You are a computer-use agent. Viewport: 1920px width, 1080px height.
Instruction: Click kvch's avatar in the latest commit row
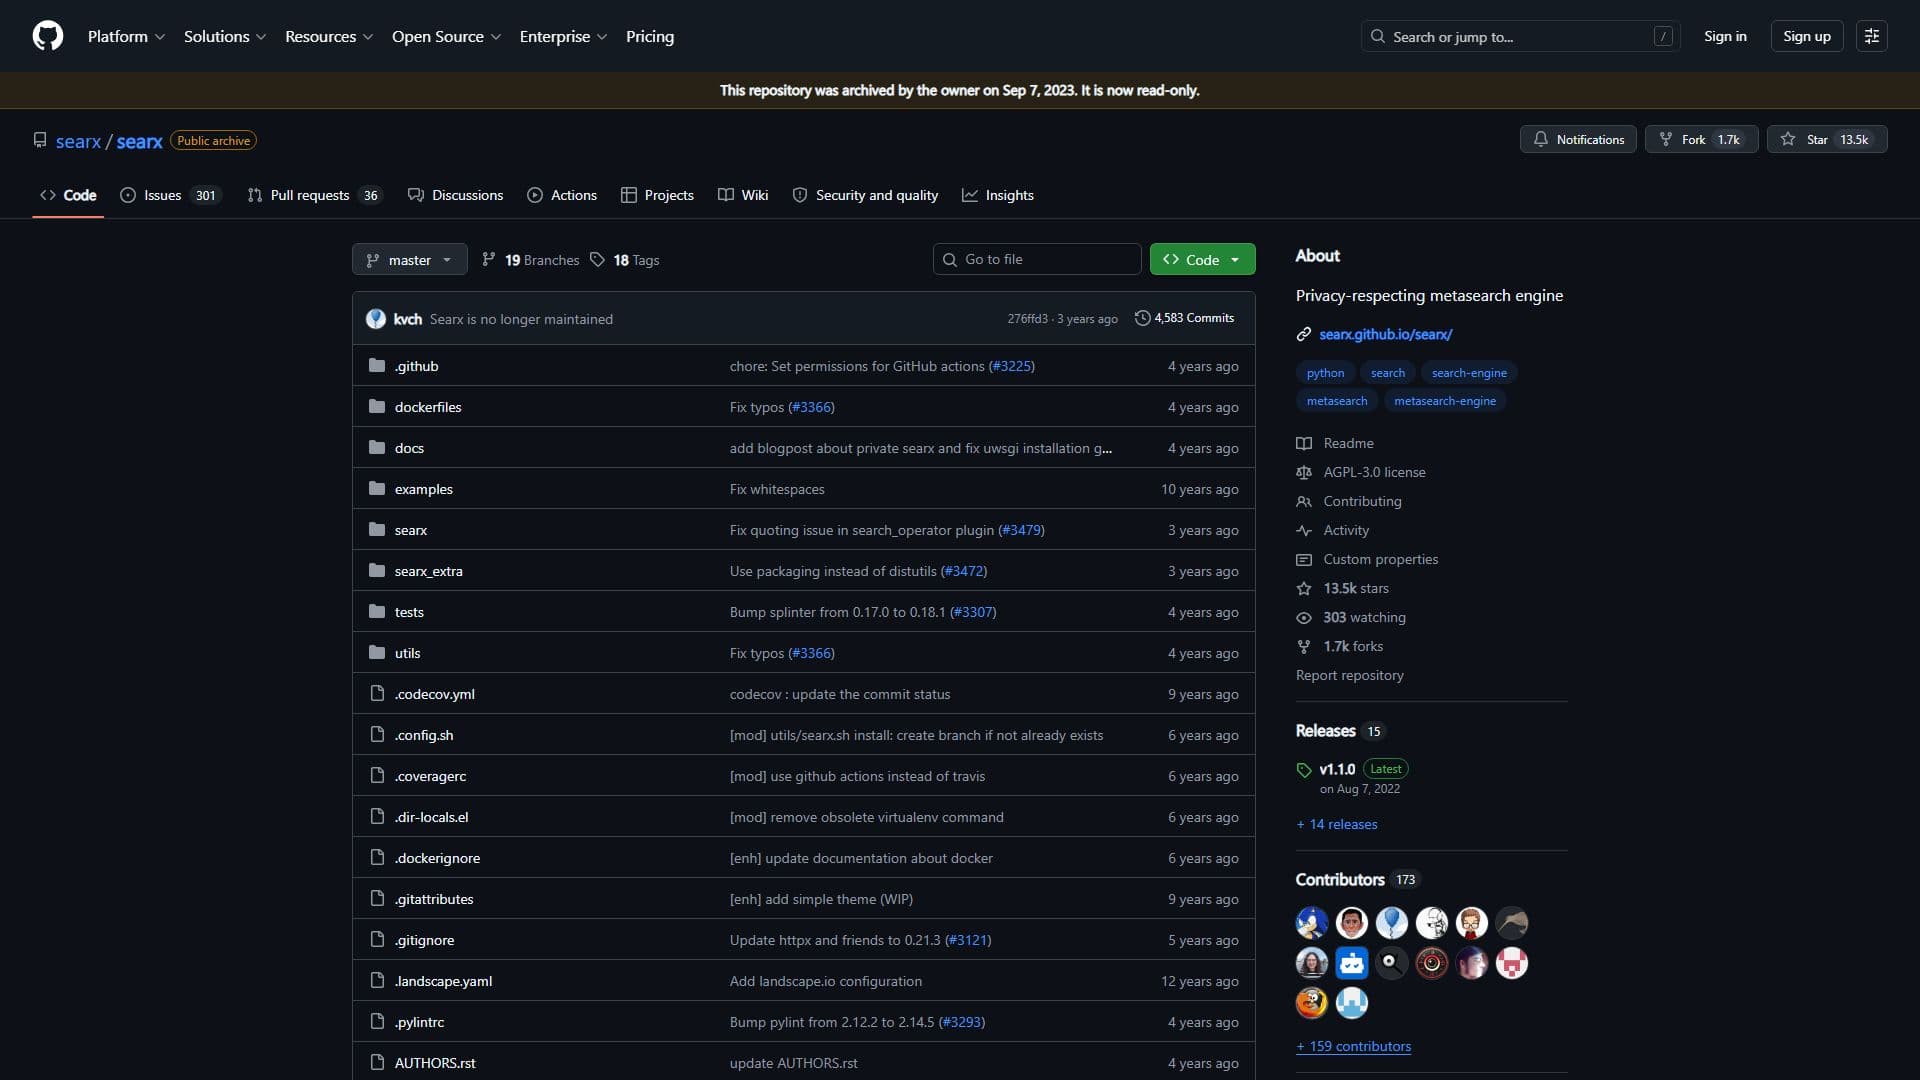tap(376, 319)
